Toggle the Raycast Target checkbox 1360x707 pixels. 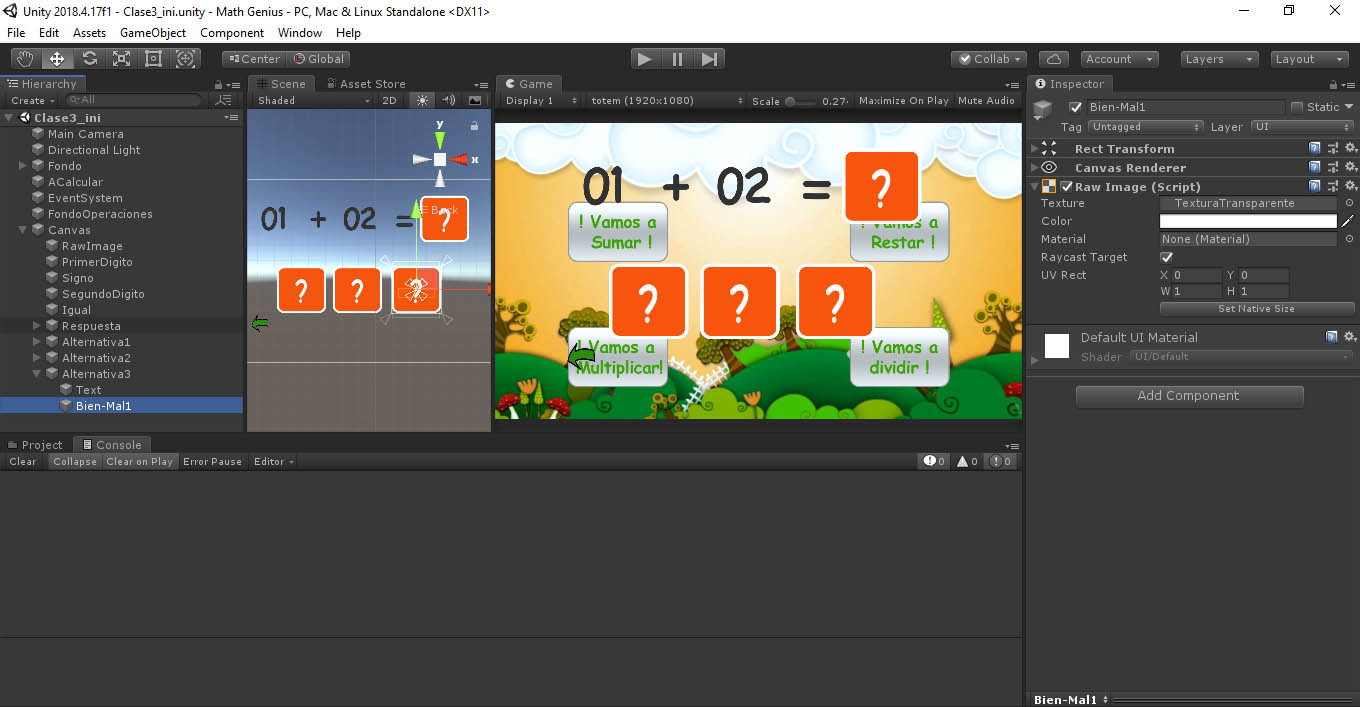click(1166, 257)
